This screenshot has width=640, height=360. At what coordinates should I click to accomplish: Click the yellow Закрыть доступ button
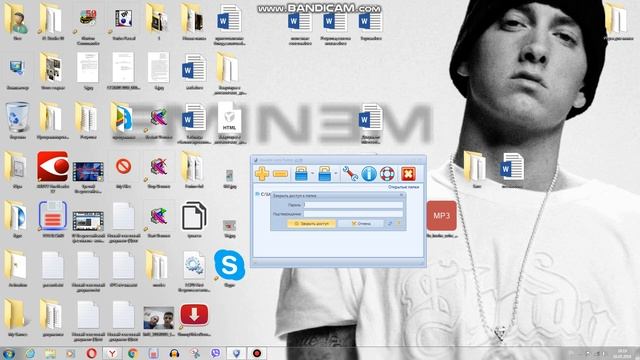(312, 224)
